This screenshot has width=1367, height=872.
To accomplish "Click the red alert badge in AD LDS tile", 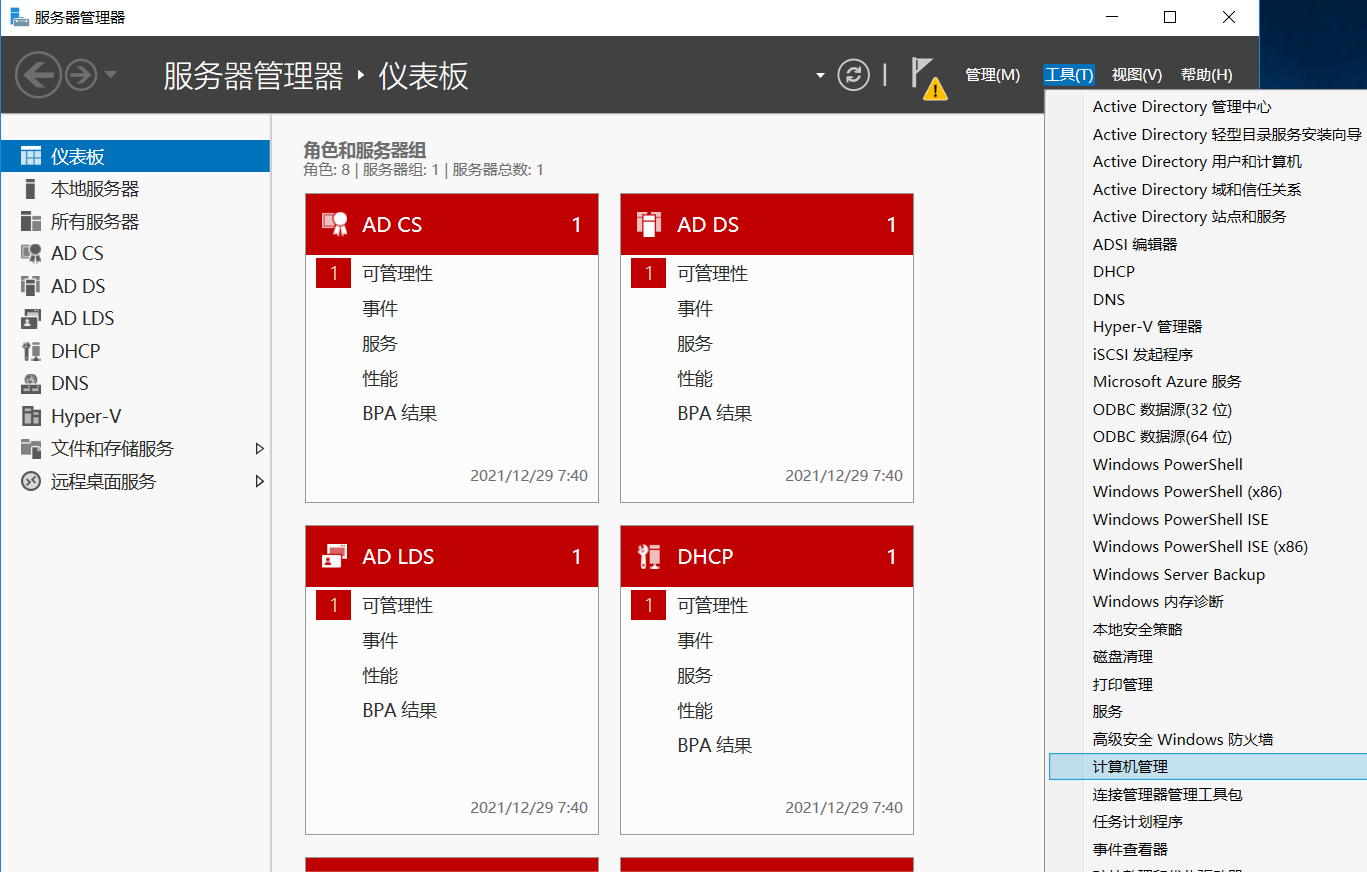I will [x=333, y=606].
